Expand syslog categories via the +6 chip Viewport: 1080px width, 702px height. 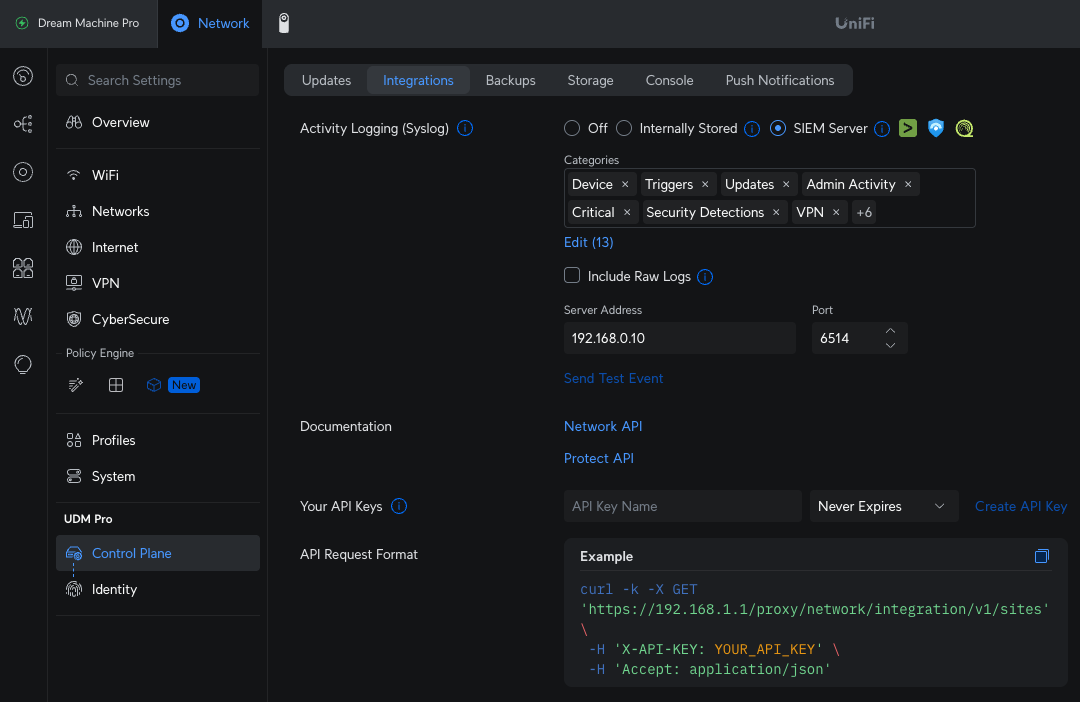[862, 212]
